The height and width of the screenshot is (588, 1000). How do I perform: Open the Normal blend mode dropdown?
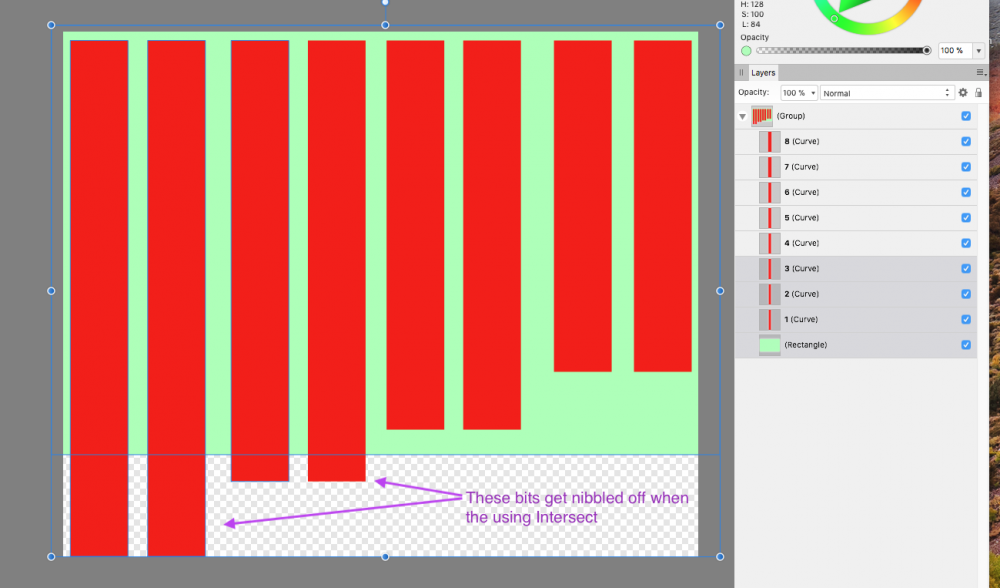click(887, 93)
